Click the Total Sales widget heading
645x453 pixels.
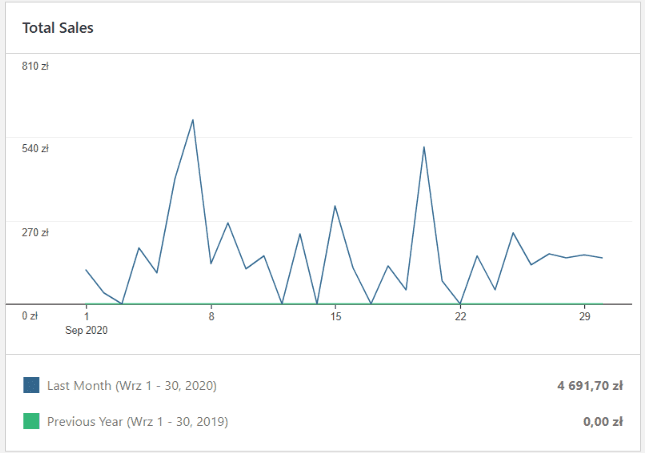pos(58,28)
